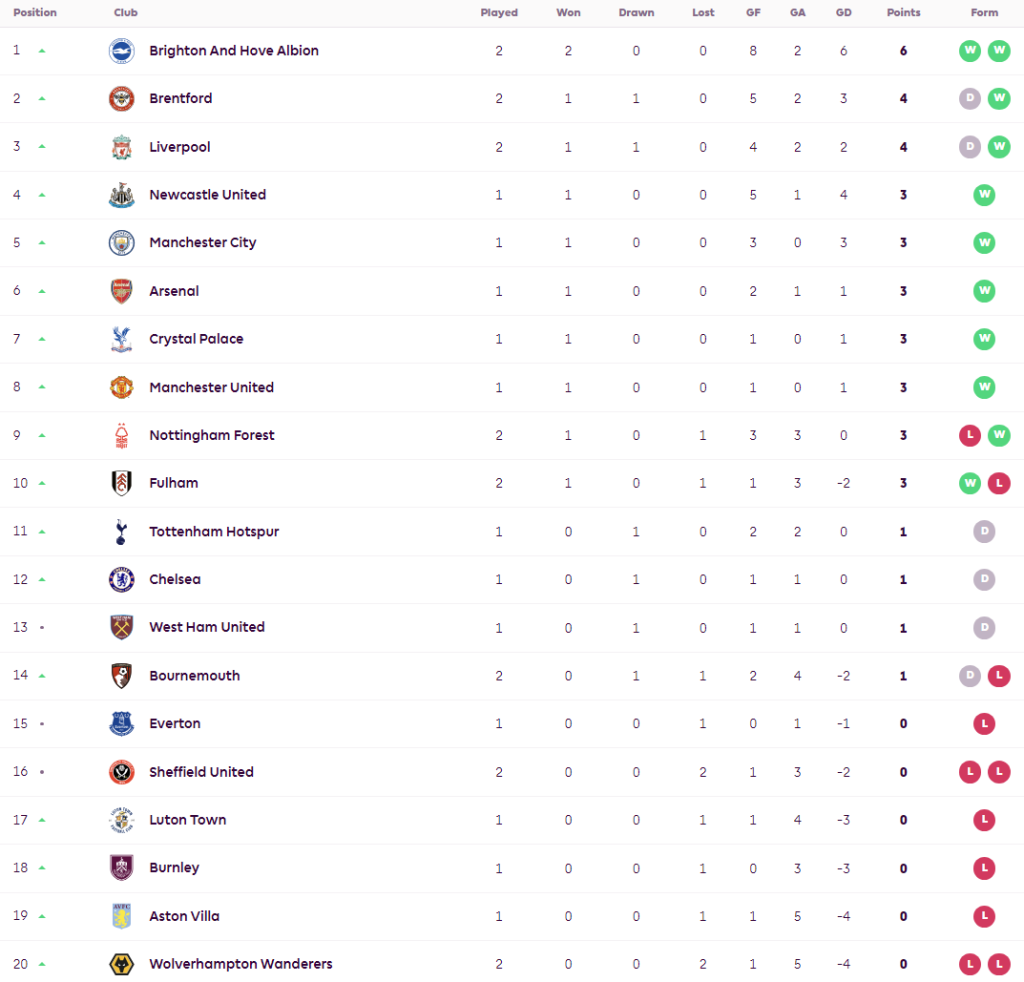This screenshot has height=982, width=1024.
Task: Click the Manchester City crest
Action: [121, 243]
